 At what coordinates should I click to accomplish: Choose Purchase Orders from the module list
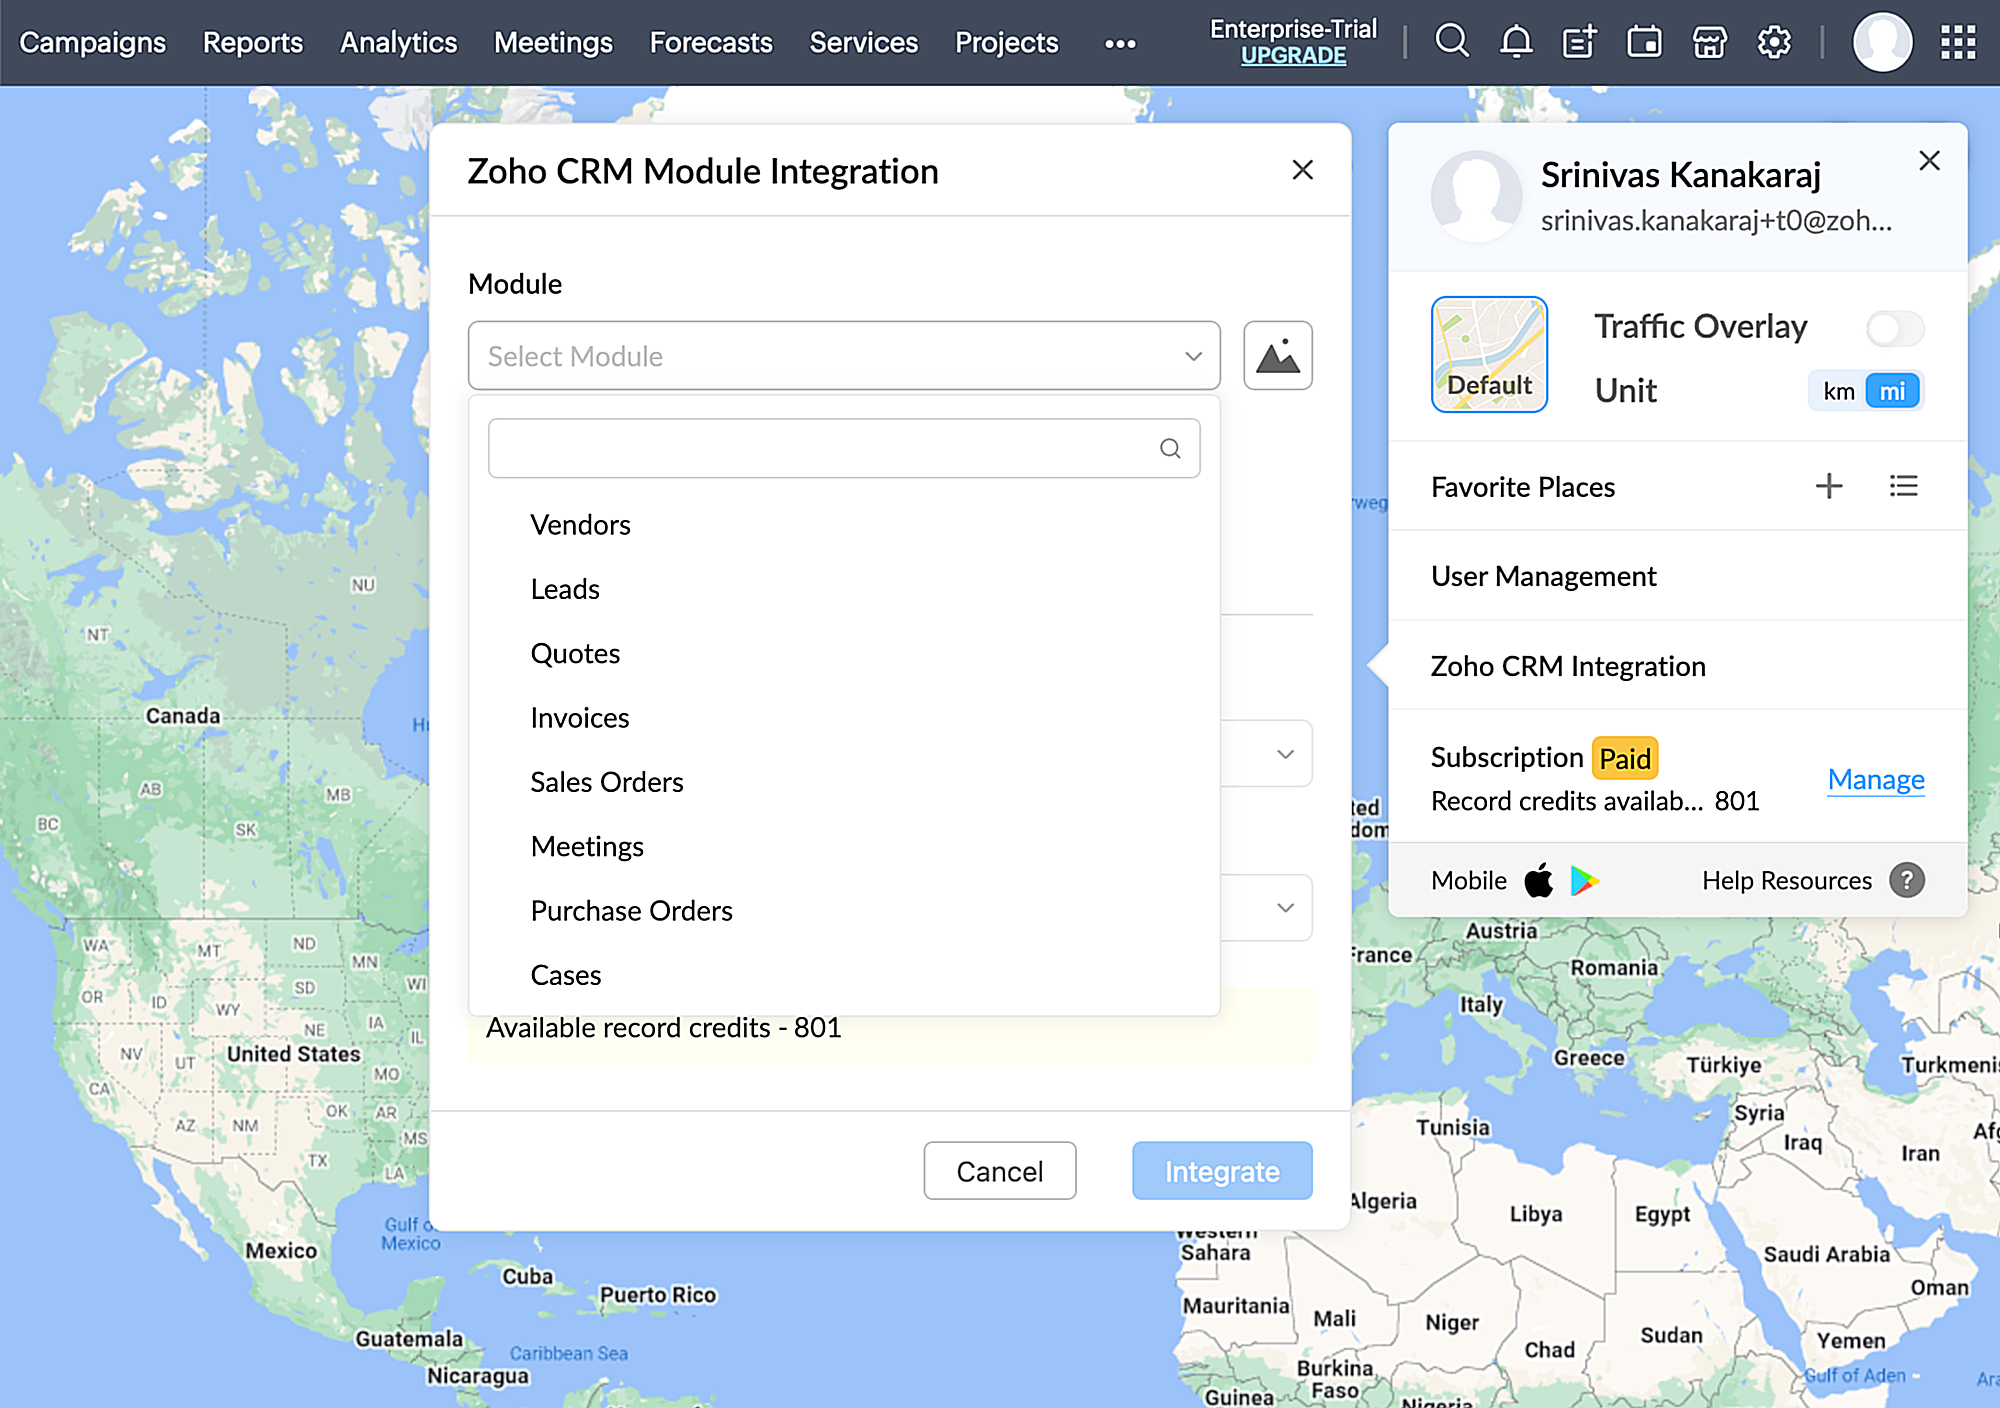click(631, 911)
